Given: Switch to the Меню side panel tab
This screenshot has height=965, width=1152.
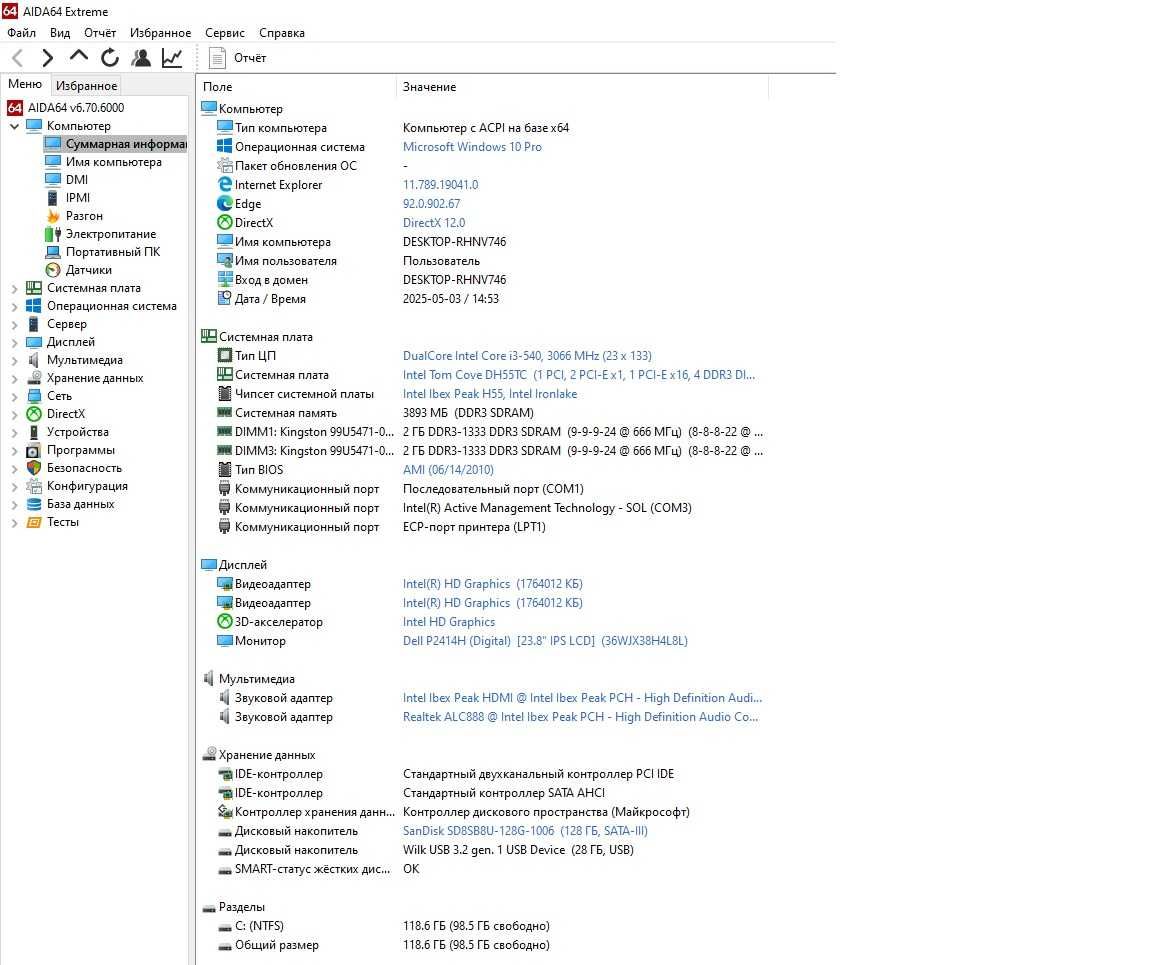Looking at the screenshot, I should point(25,84).
